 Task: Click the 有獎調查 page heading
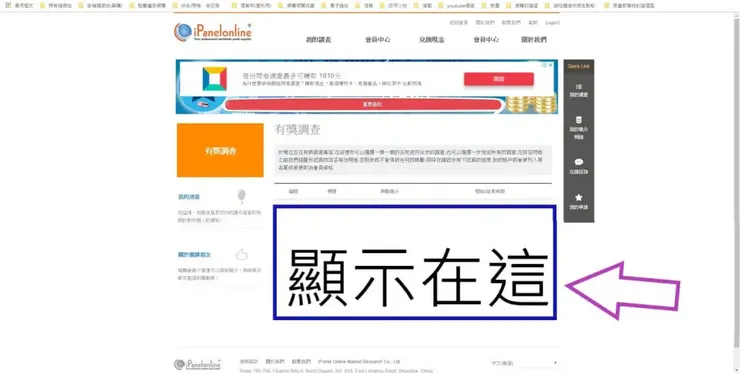(x=297, y=130)
